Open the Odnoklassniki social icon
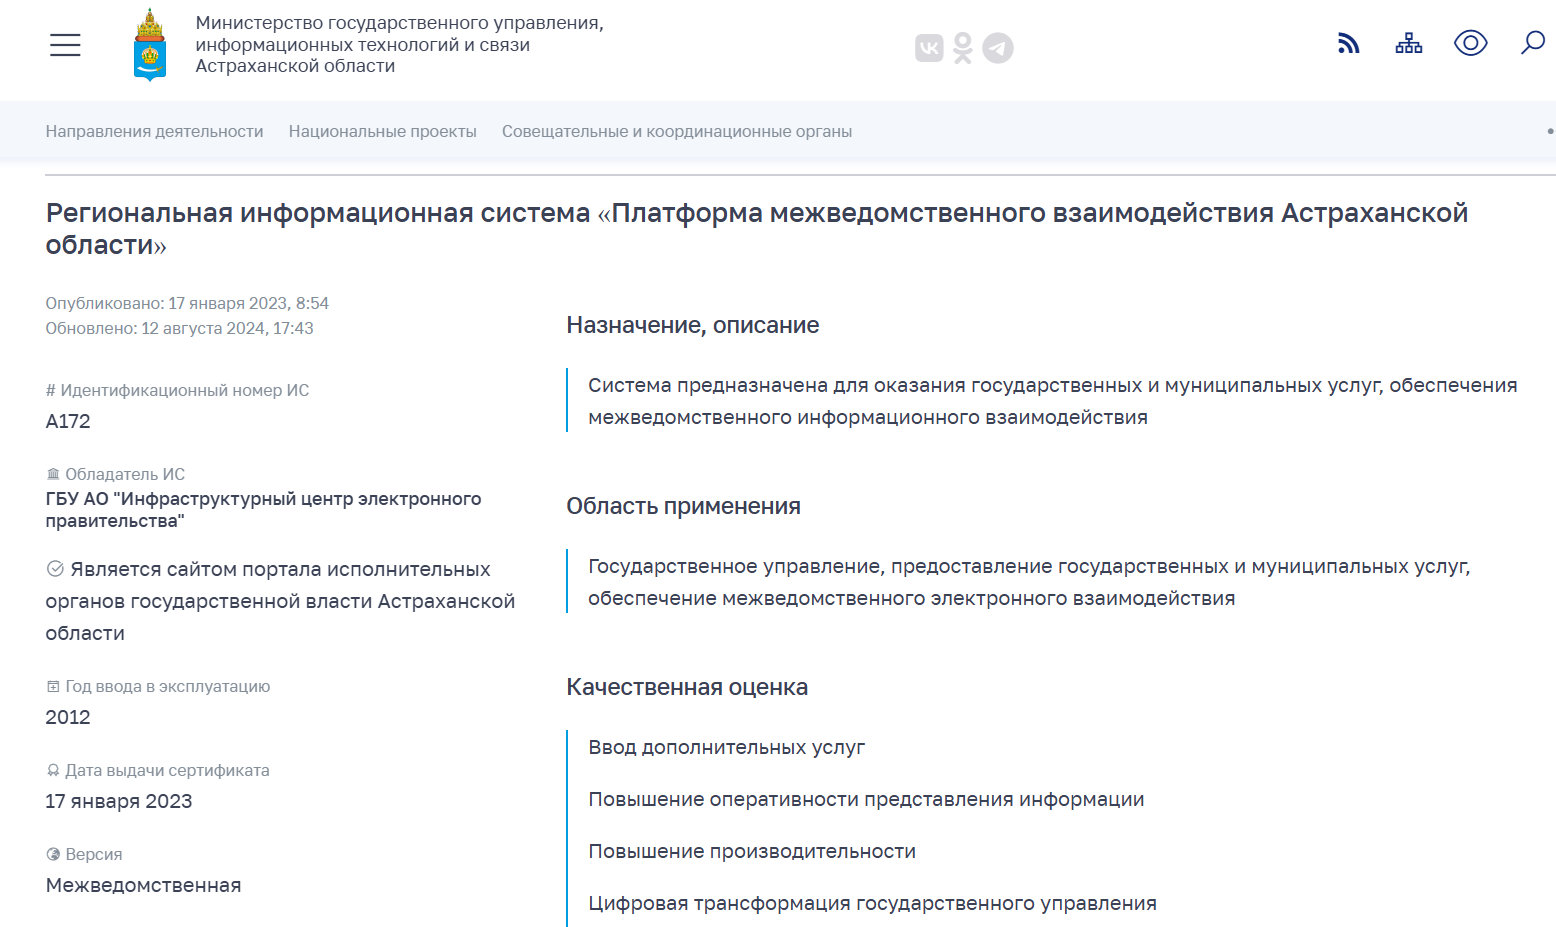 (x=963, y=48)
